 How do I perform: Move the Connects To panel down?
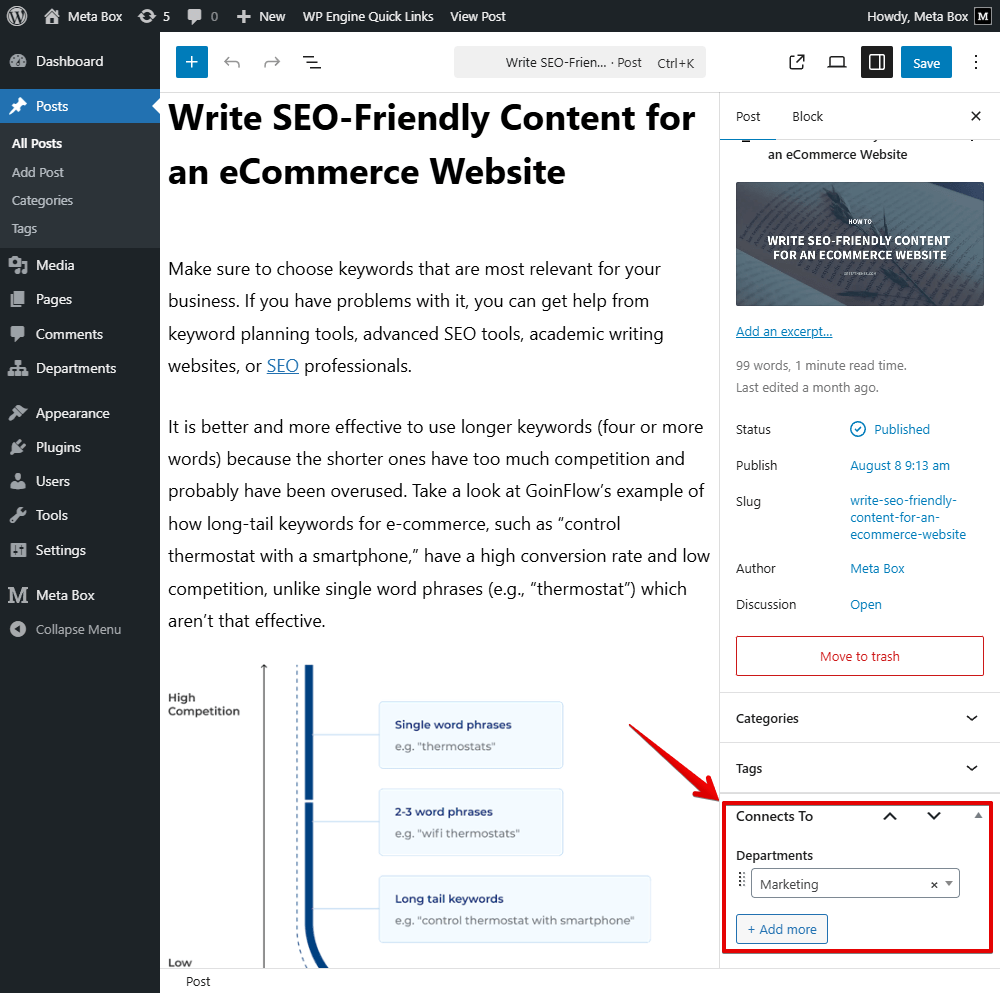point(934,816)
